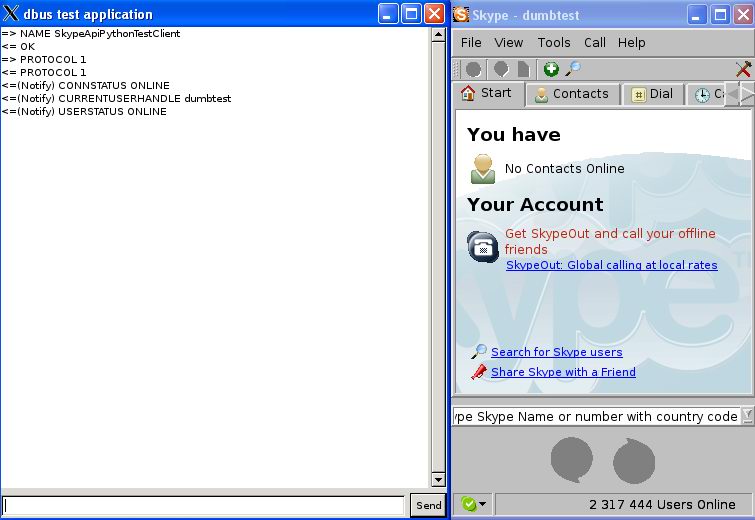Click red icon beside Share Skype with a Friend

coord(479,372)
